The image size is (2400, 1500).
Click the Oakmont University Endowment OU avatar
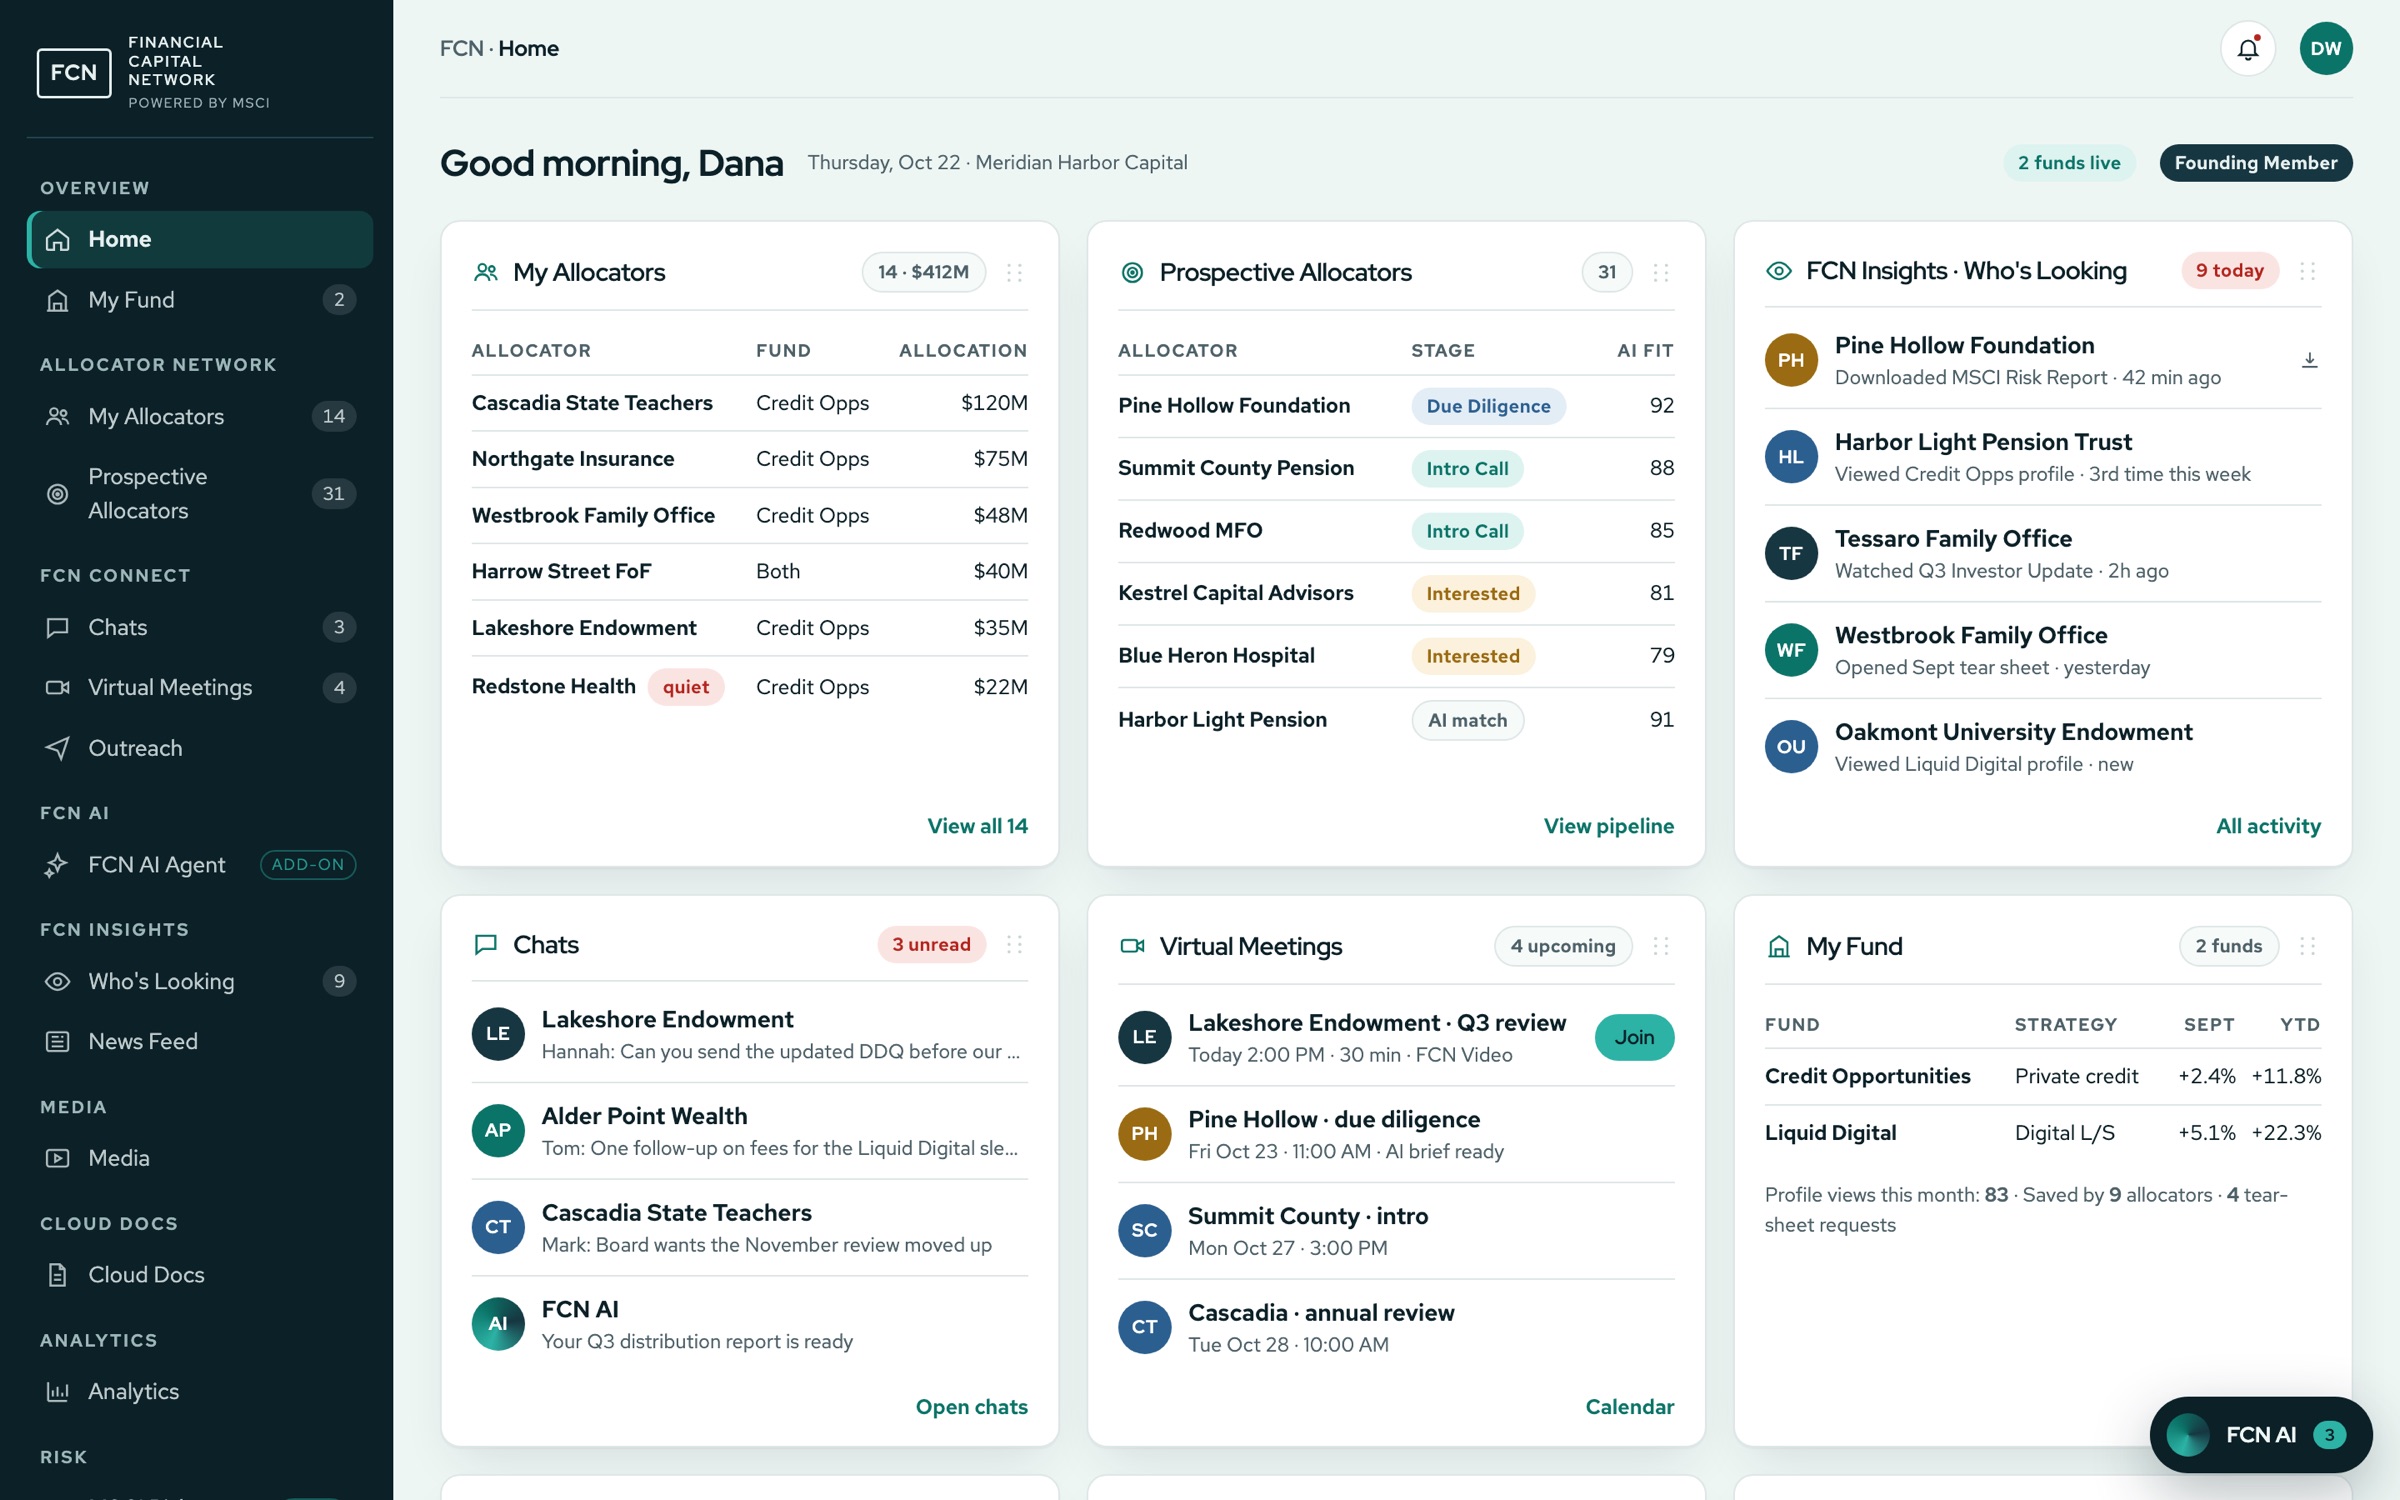[x=1791, y=747]
